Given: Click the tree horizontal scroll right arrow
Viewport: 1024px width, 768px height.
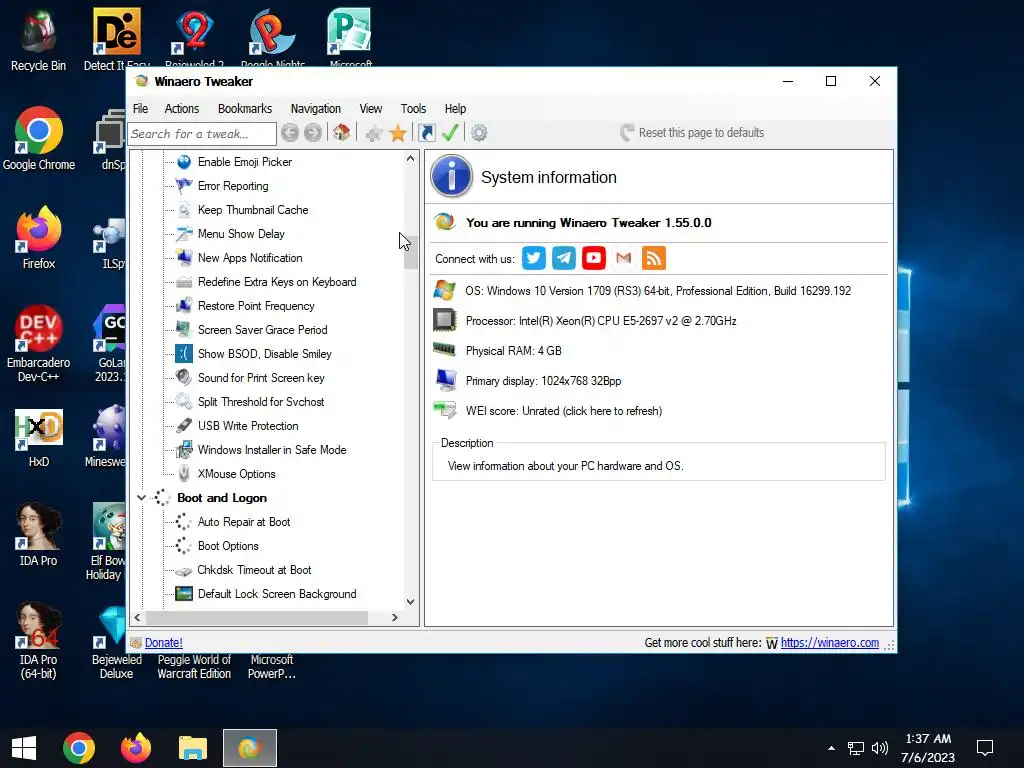Looking at the screenshot, I should (x=394, y=617).
